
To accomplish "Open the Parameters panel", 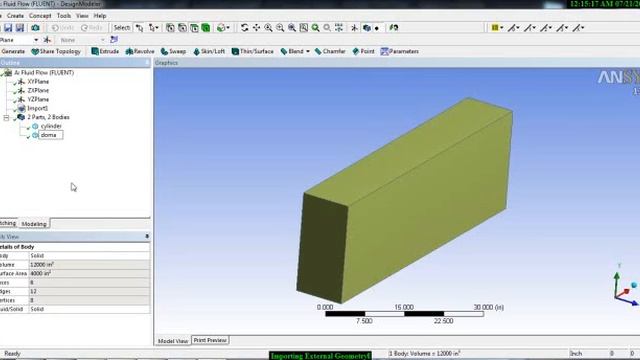I will pos(400,51).
